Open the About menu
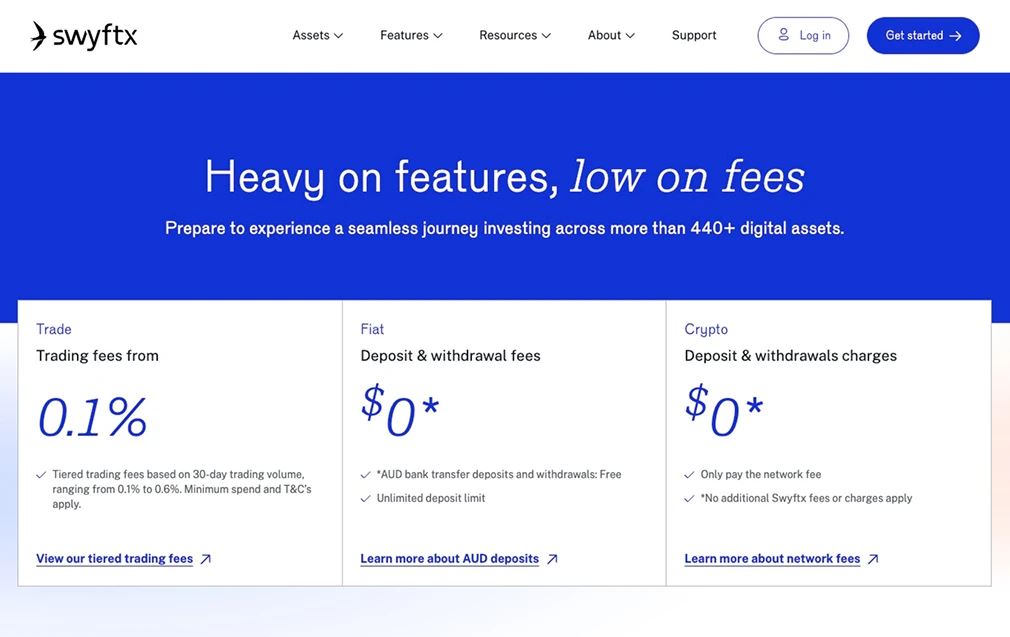The image size is (1010, 637). pyautogui.click(x=610, y=35)
